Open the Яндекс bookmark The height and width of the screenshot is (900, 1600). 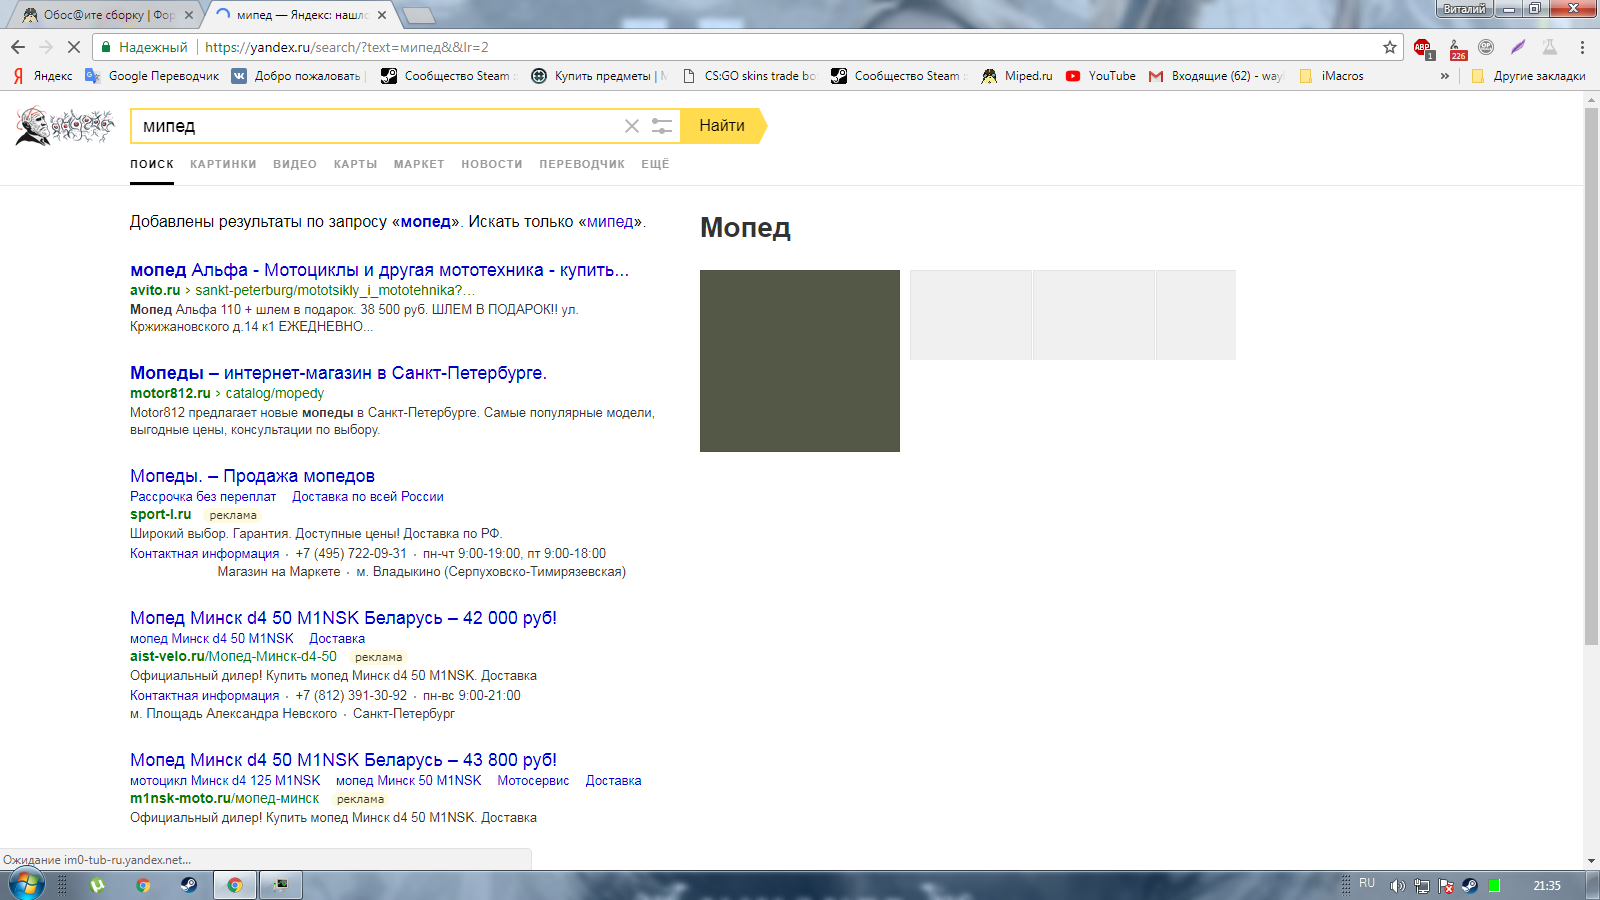(43, 76)
